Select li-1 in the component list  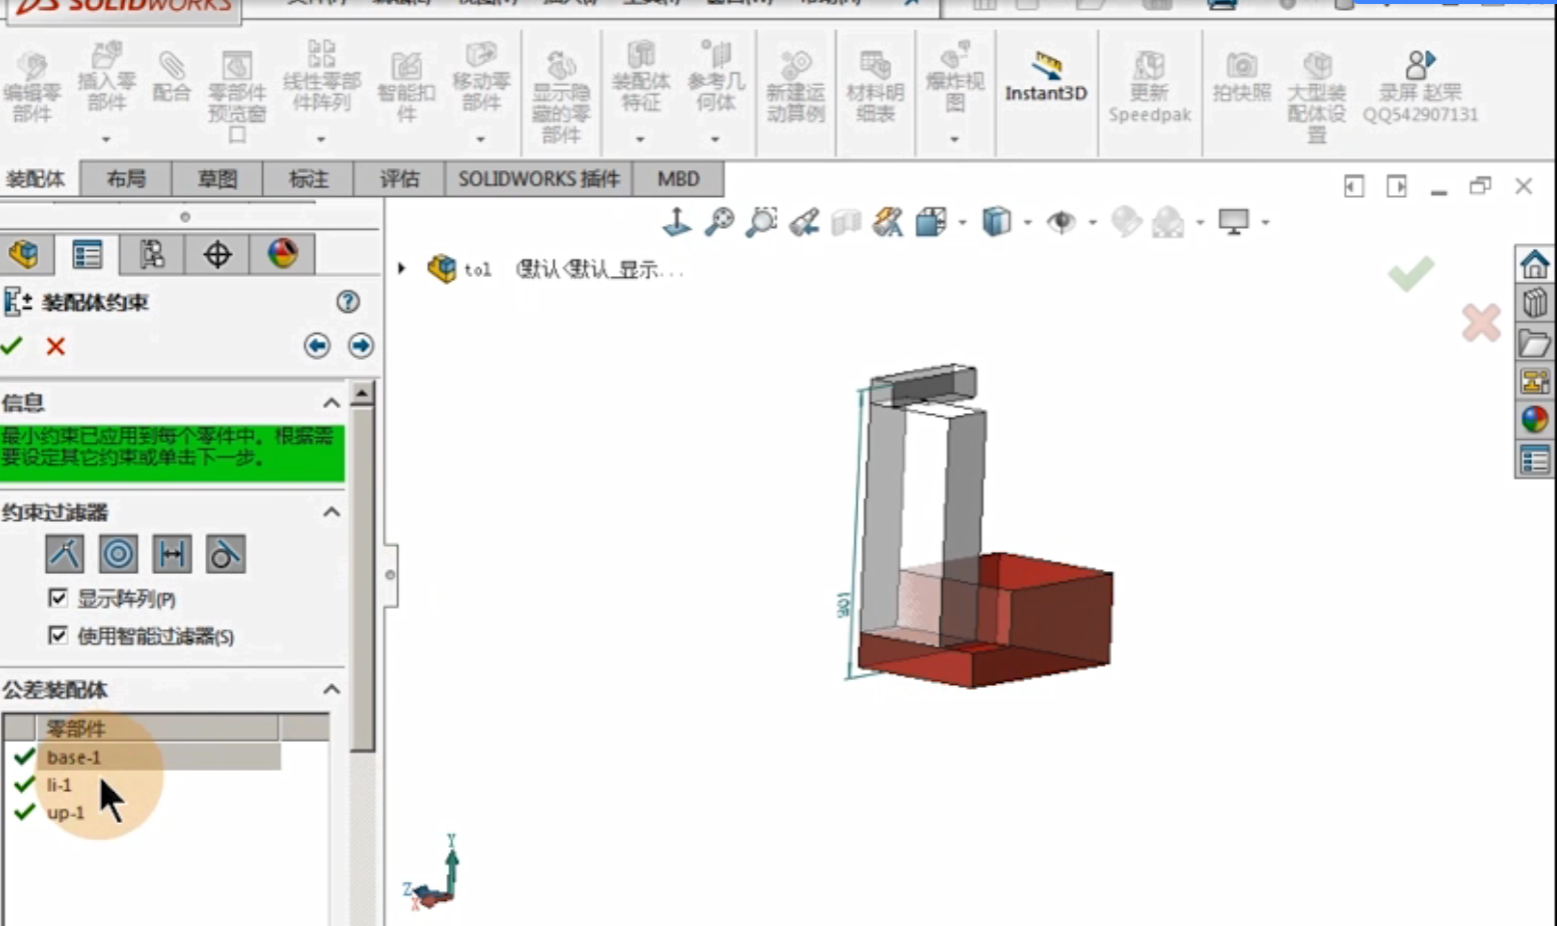(60, 785)
